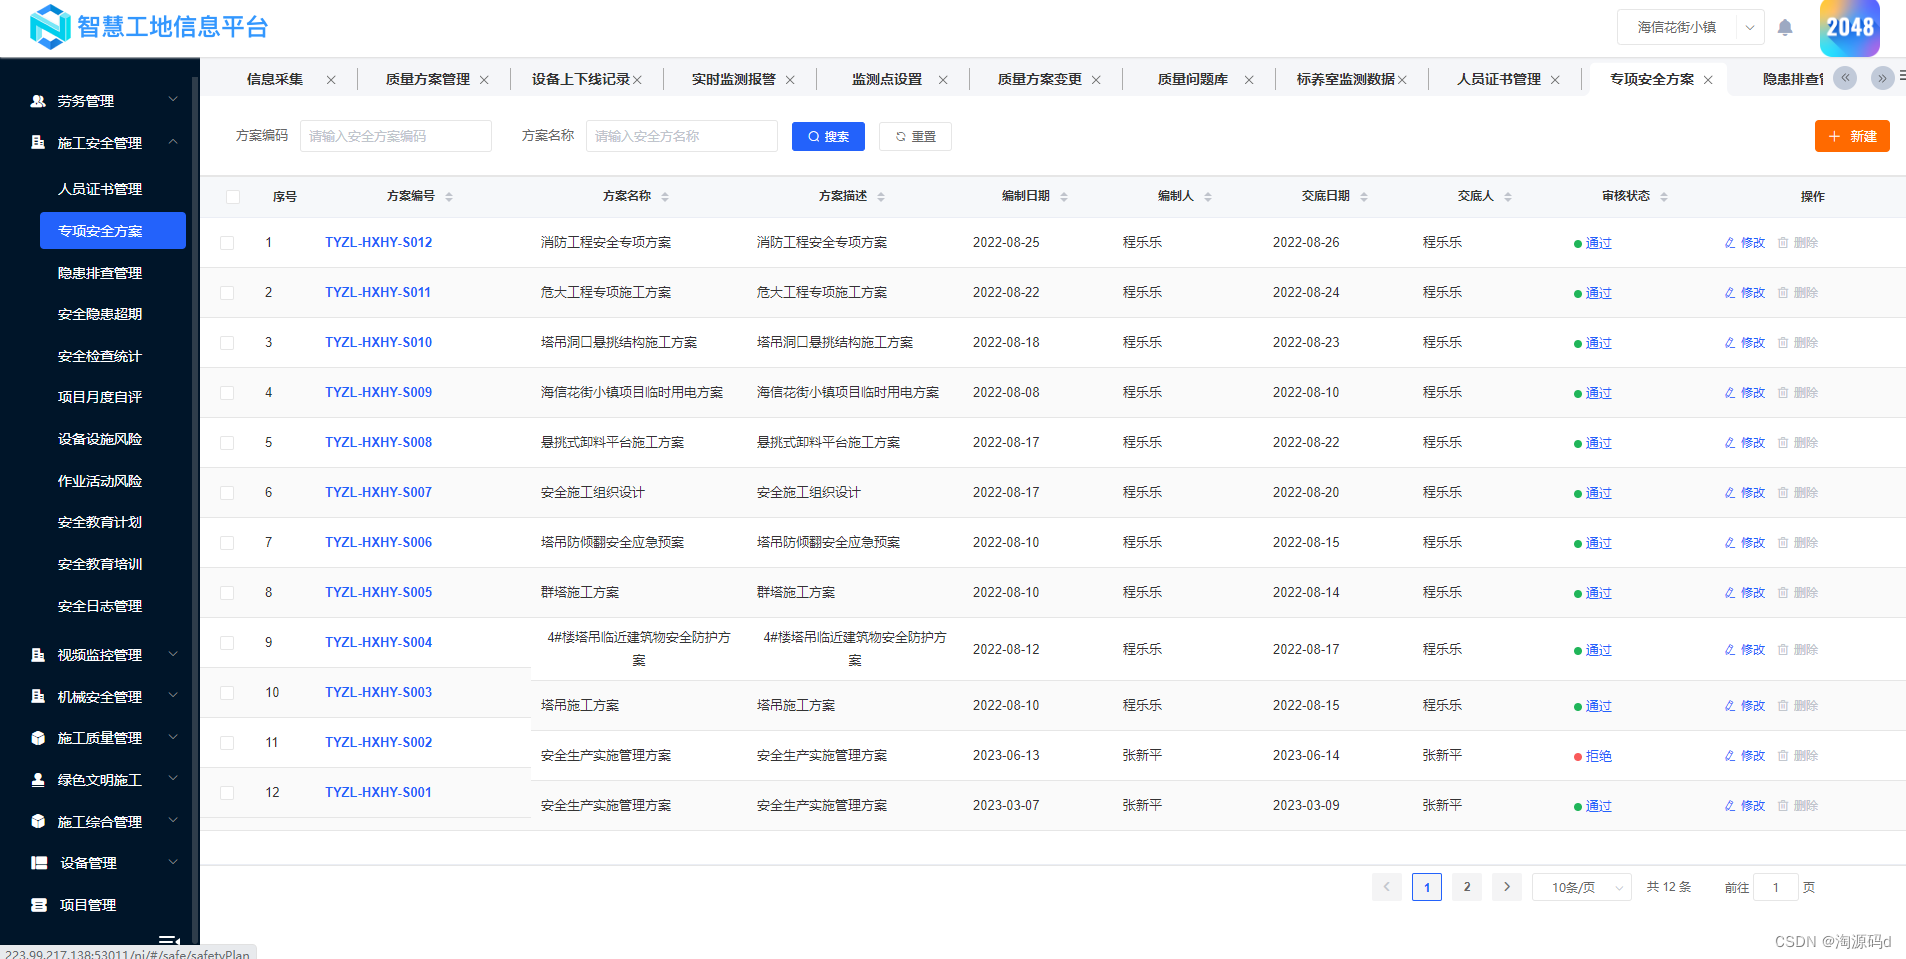Expand the 绿色文明施工 sidebar menu
The image size is (1906, 959).
pos(100,780)
